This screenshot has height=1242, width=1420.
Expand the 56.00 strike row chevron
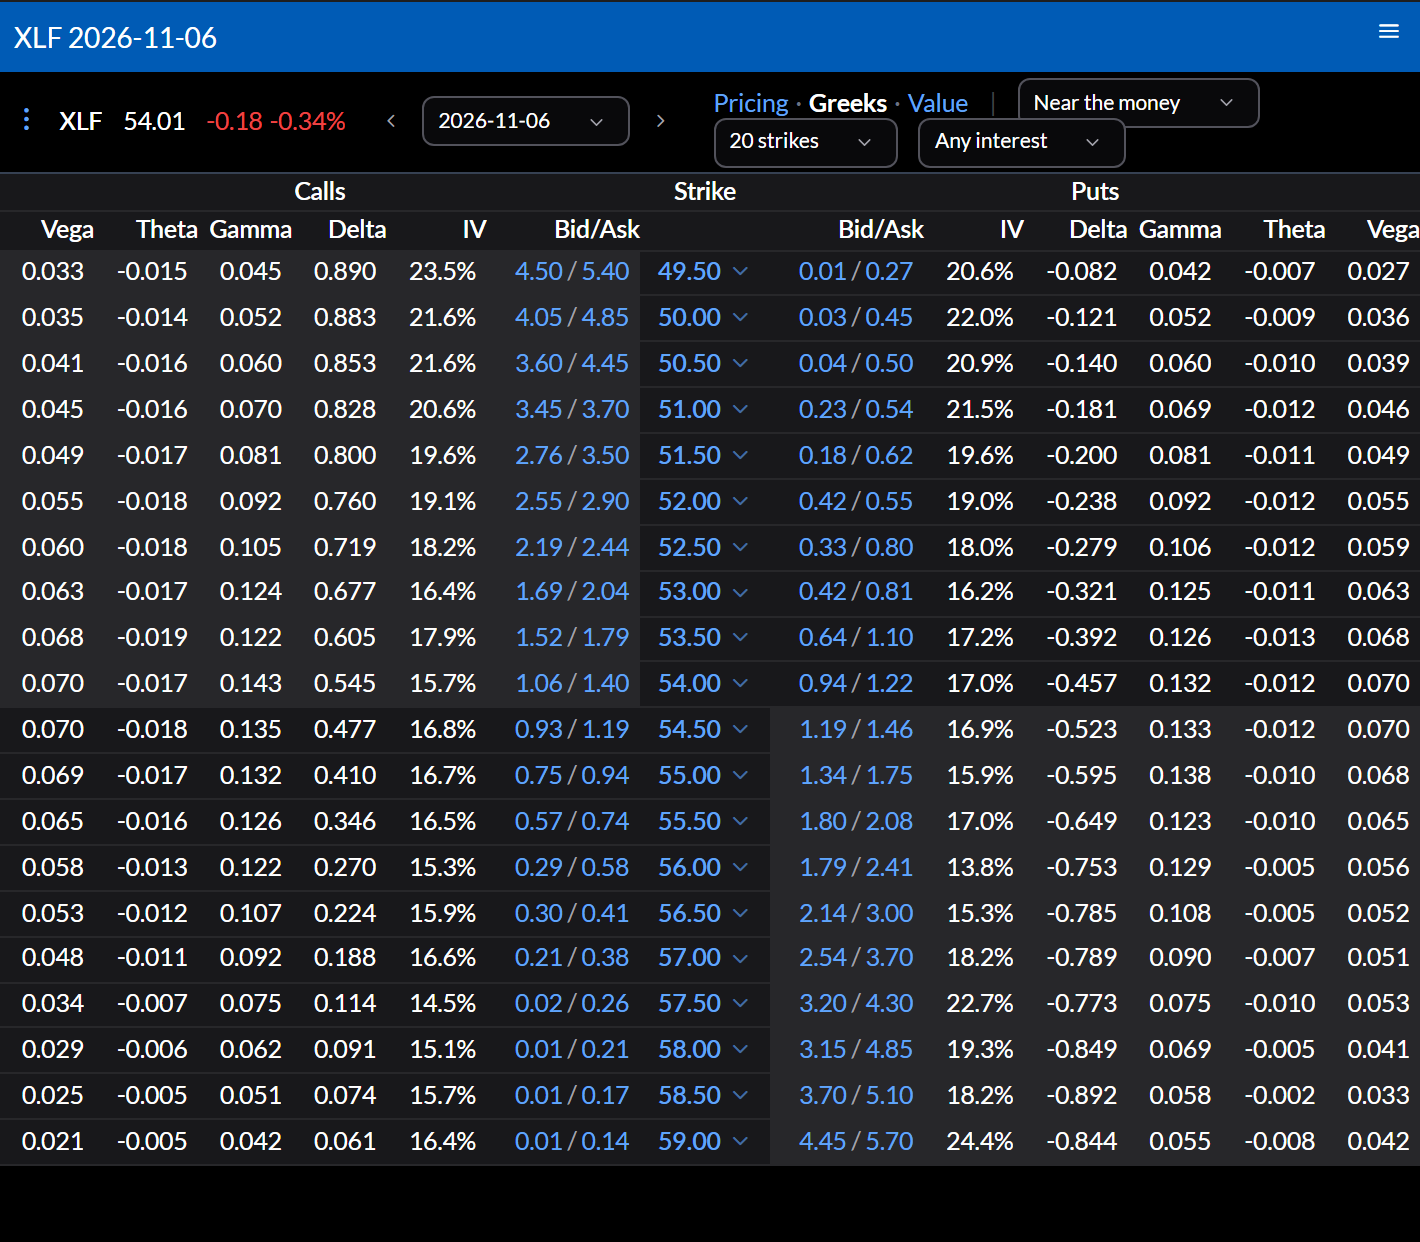740,867
